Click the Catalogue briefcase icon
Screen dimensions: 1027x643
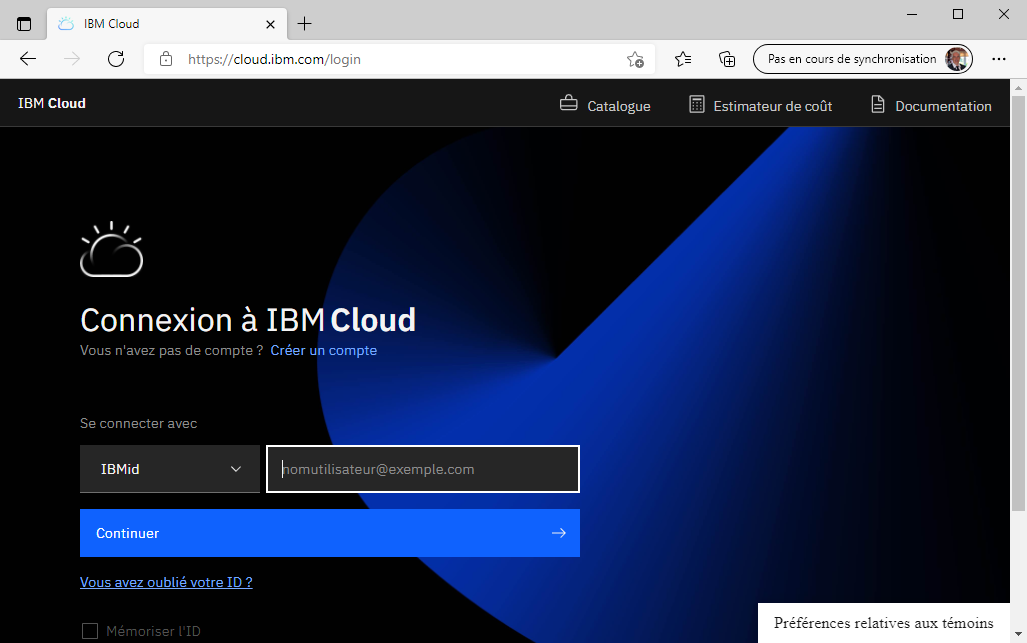(x=568, y=104)
